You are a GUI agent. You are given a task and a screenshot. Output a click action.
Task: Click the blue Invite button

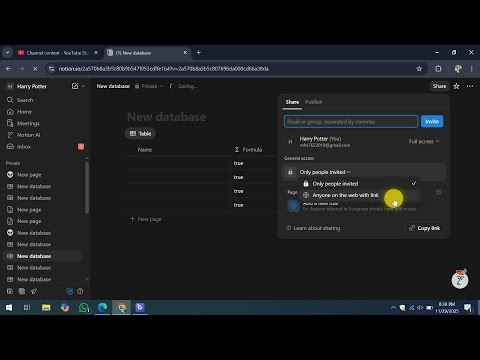pos(432,122)
